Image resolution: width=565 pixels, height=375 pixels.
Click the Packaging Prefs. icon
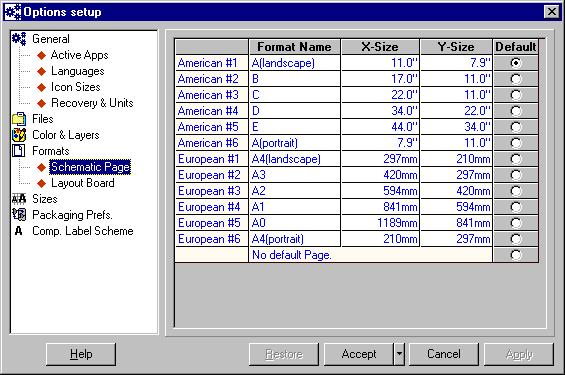[x=19, y=215]
